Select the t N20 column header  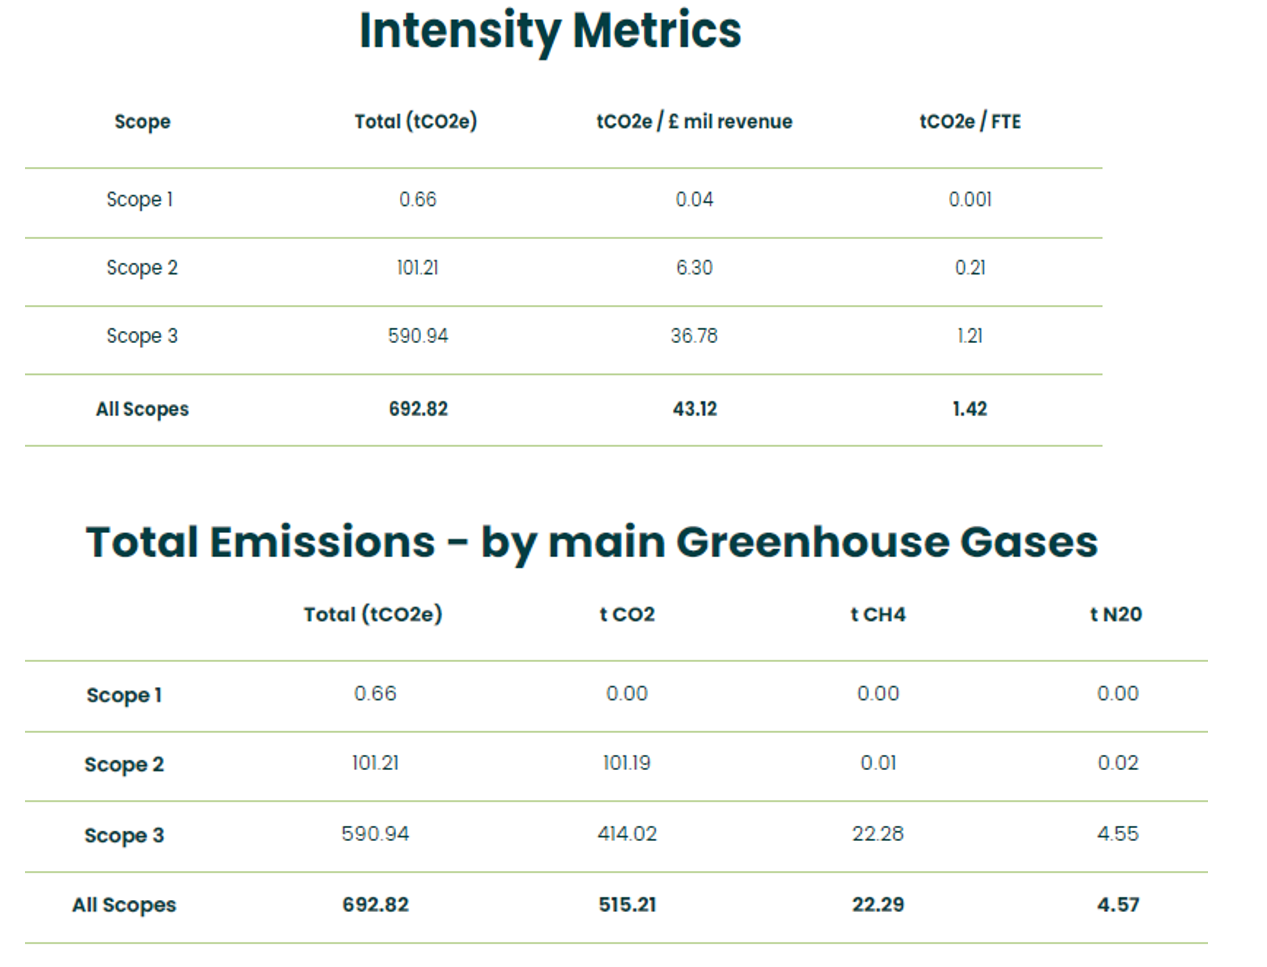click(1116, 615)
